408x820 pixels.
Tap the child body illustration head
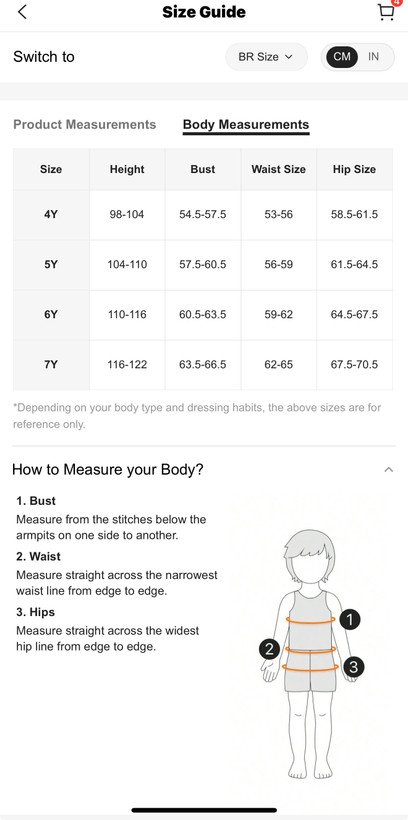pyautogui.click(x=309, y=557)
